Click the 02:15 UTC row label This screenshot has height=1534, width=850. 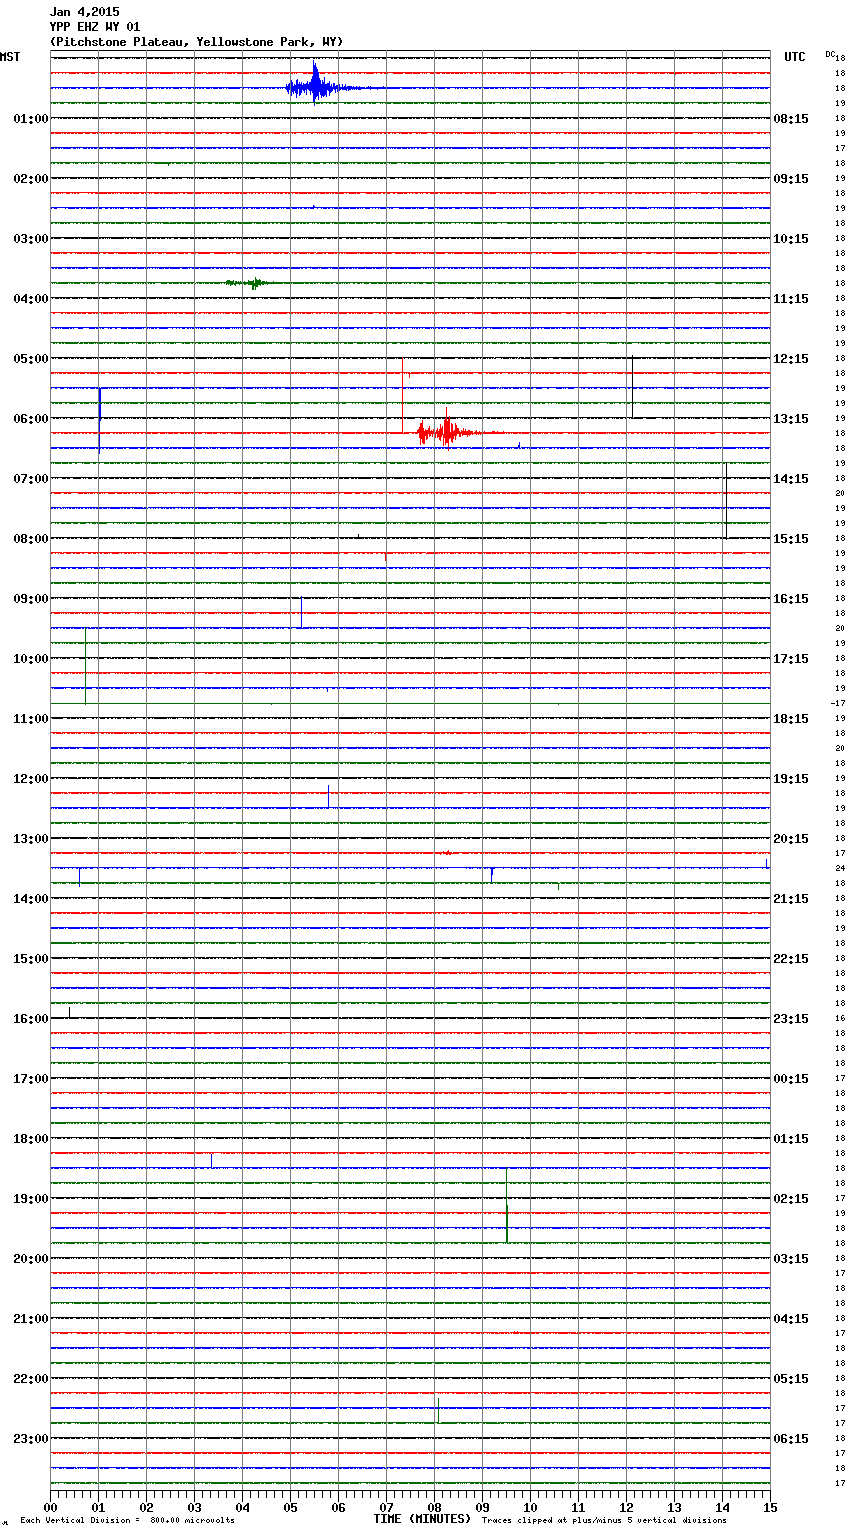tap(791, 1199)
